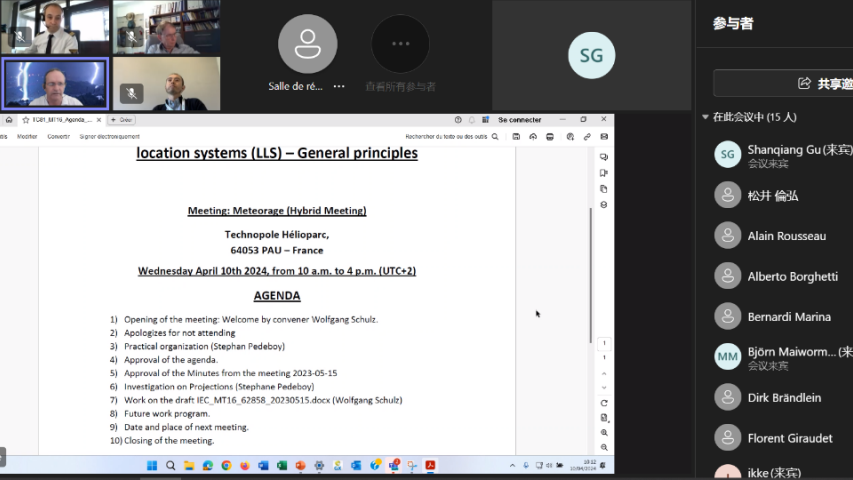The image size is (853, 480).
Task: Close the TC81_MT16_Agenda tab
Action: pos(98,120)
